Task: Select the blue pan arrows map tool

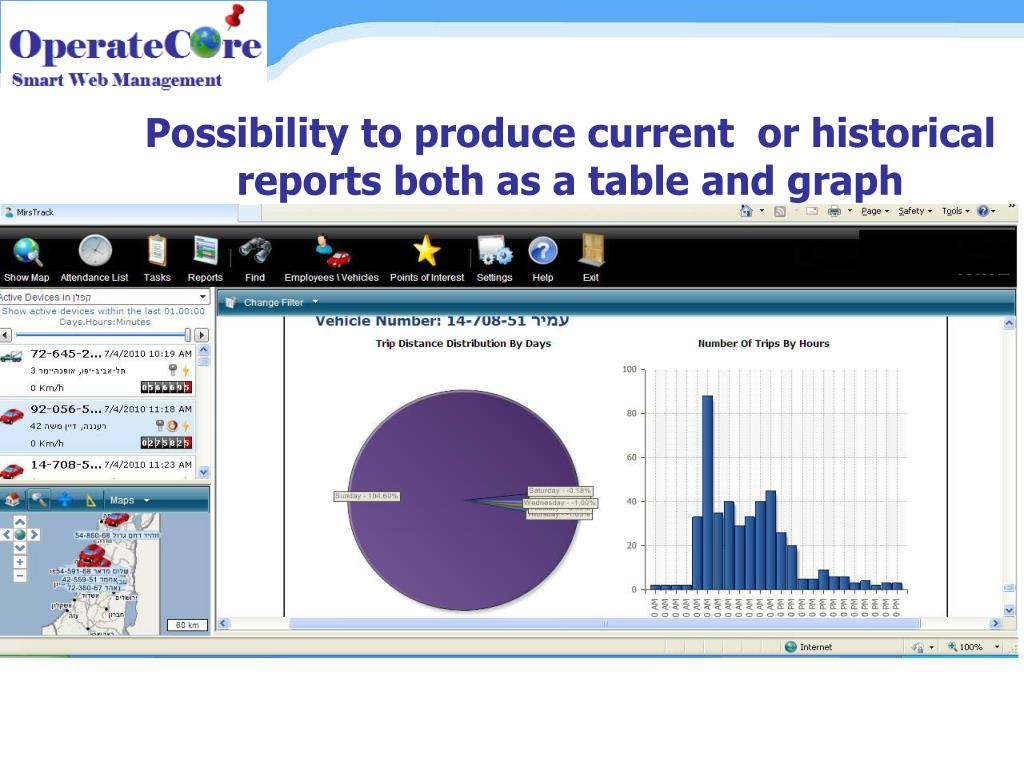Action: pos(65,500)
